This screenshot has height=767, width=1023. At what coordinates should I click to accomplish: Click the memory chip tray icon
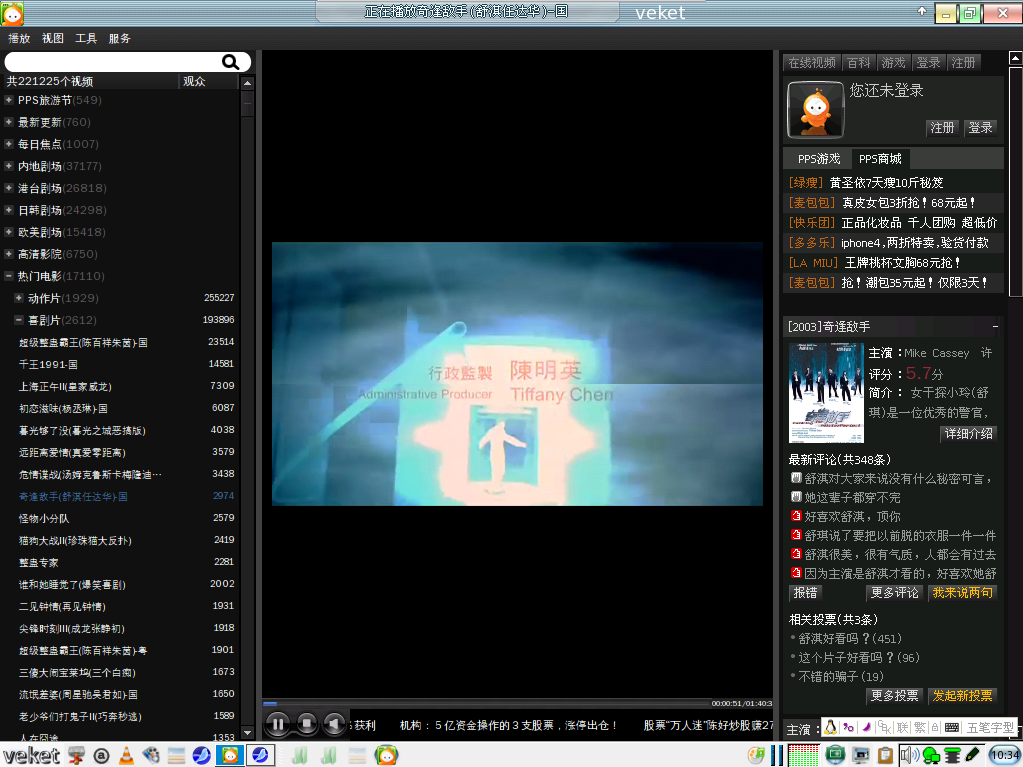(x=953, y=756)
